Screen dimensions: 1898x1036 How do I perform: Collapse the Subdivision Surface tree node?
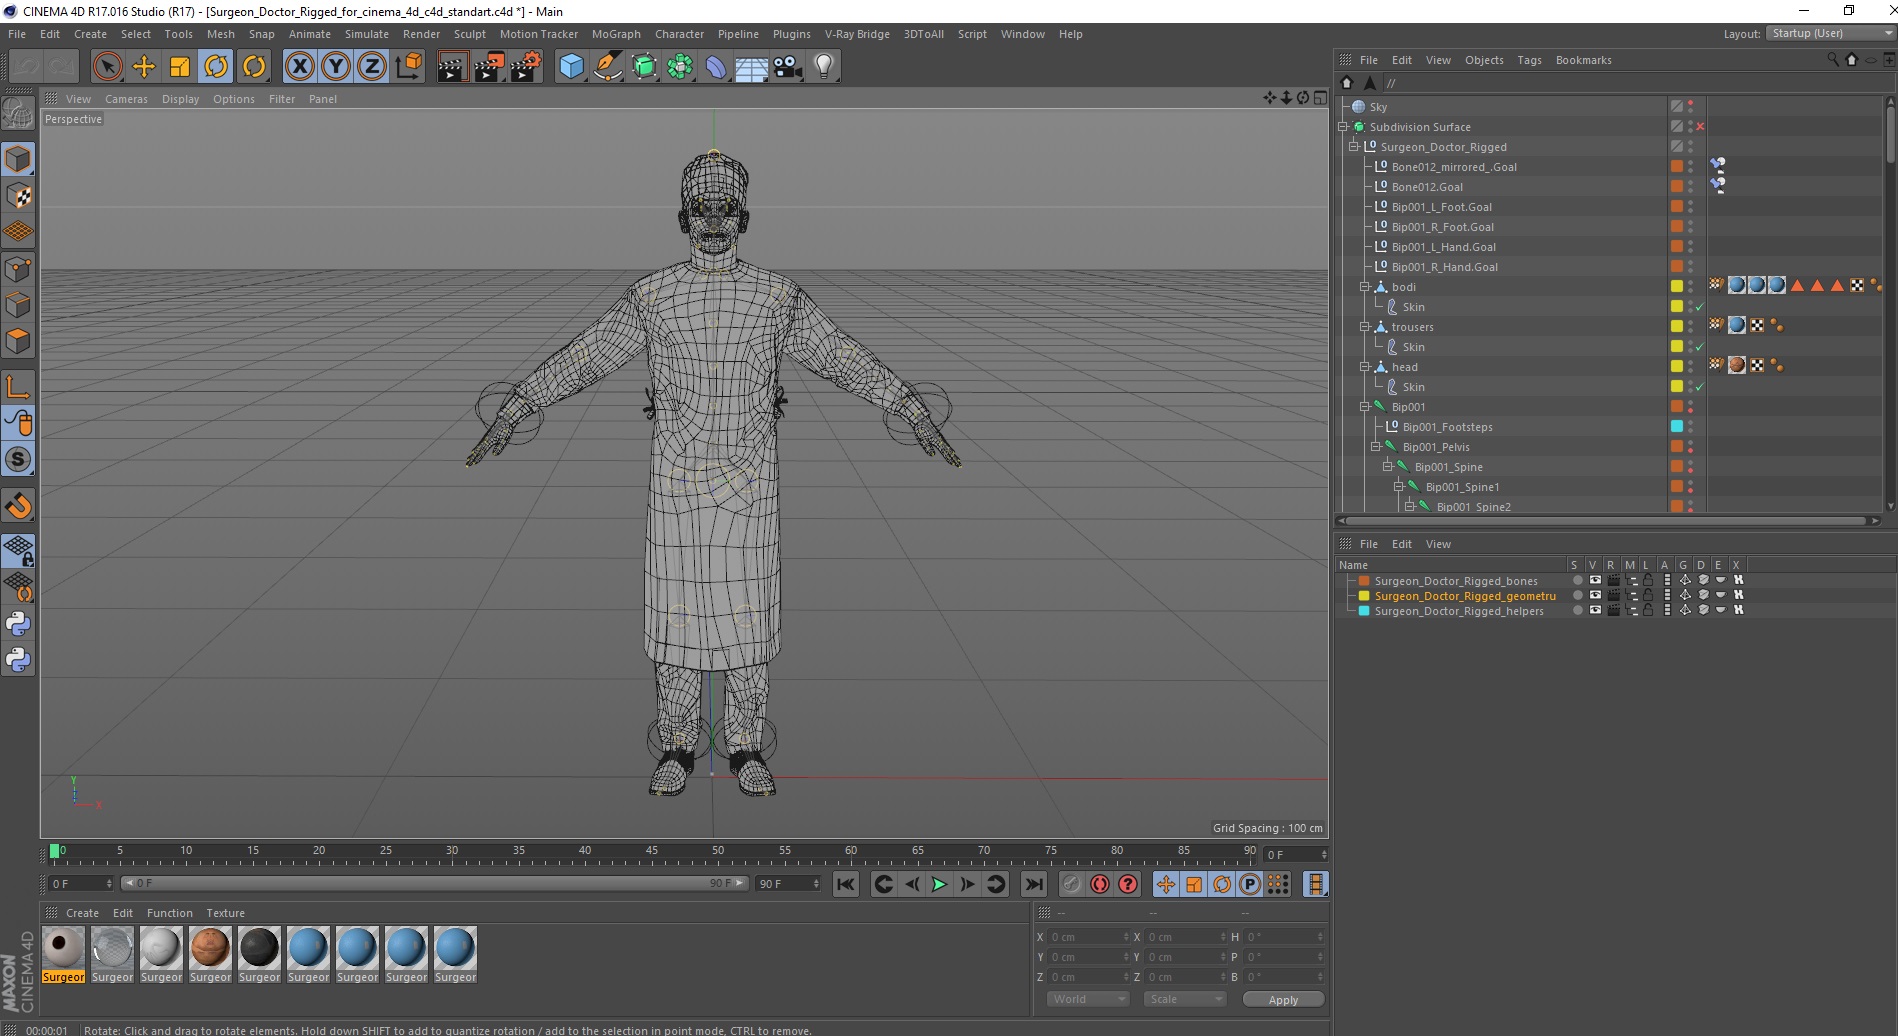(x=1343, y=127)
